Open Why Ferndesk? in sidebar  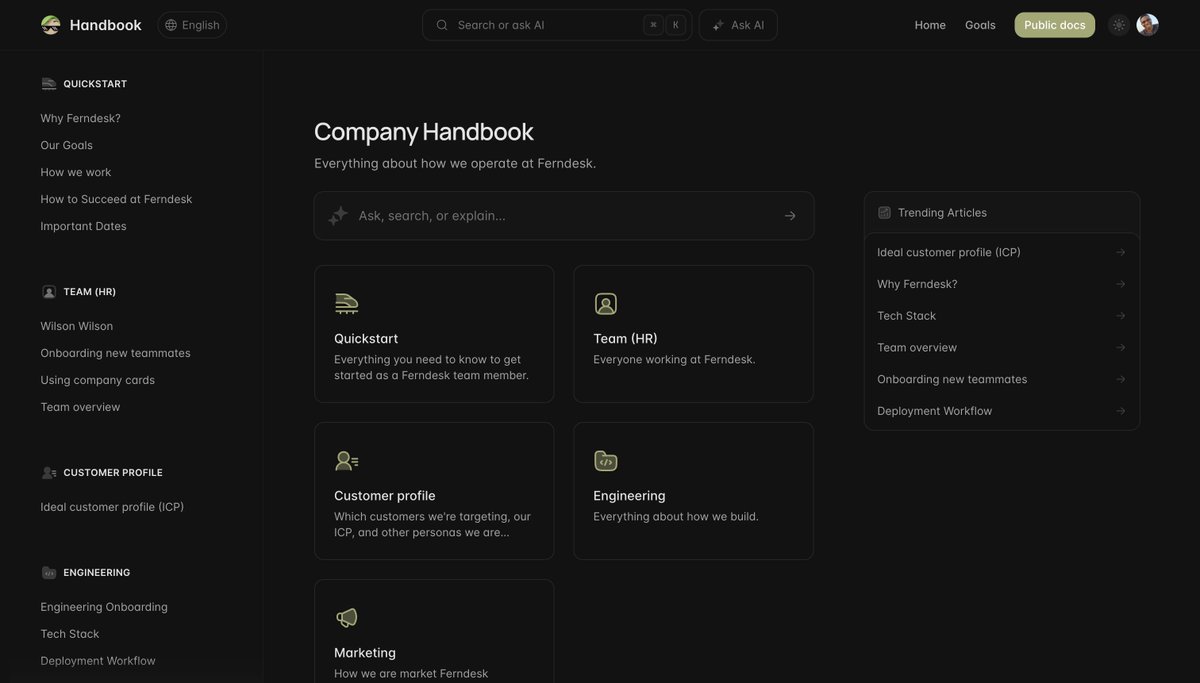[80, 118]
